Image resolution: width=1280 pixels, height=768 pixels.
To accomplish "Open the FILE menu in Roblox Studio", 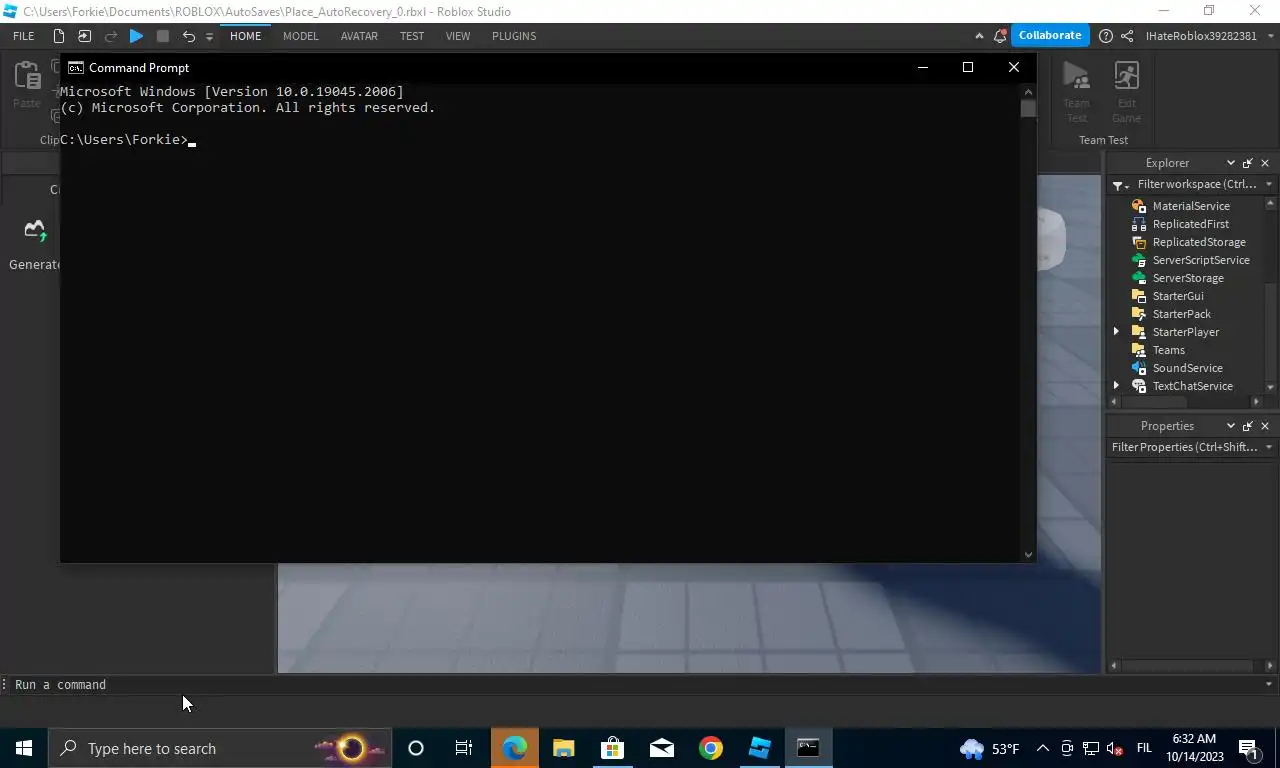I will pyautogui.click(x=23, y=36).
